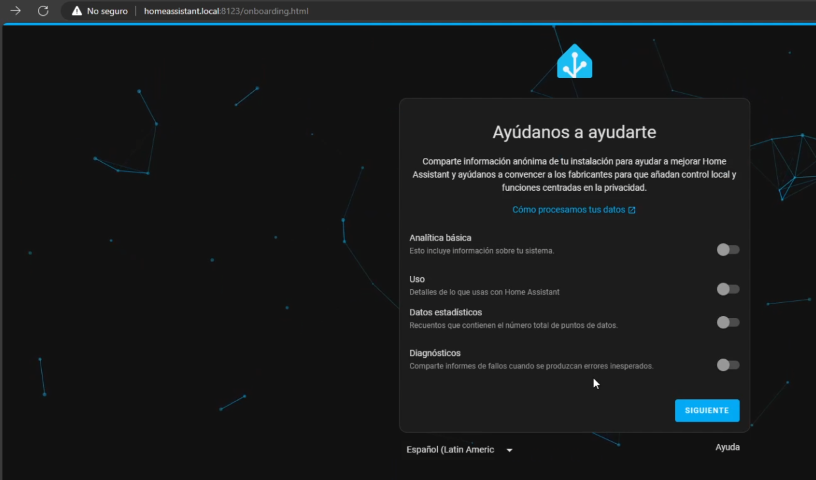Click the 'No seguro' text in address bar
Screen dimensions: 816x480
pos(107,11)
